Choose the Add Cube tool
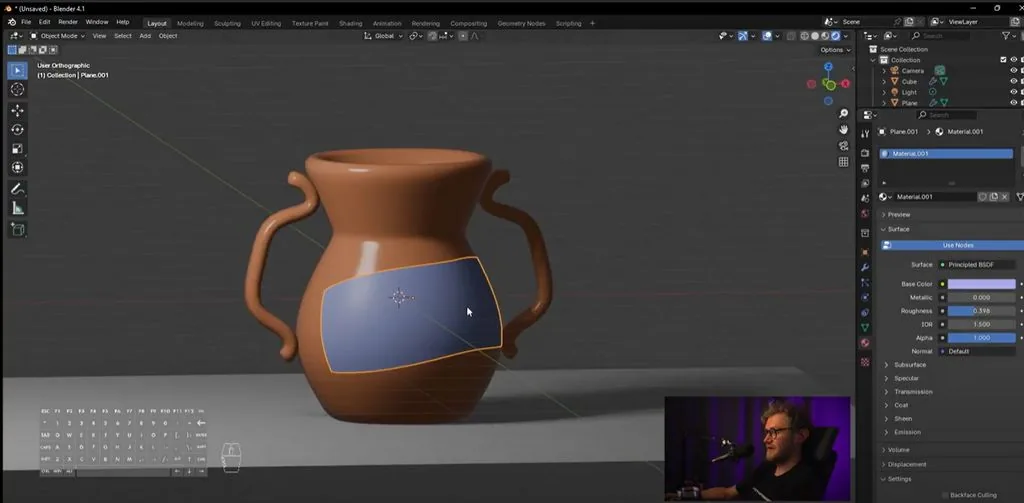 point(18,229)
